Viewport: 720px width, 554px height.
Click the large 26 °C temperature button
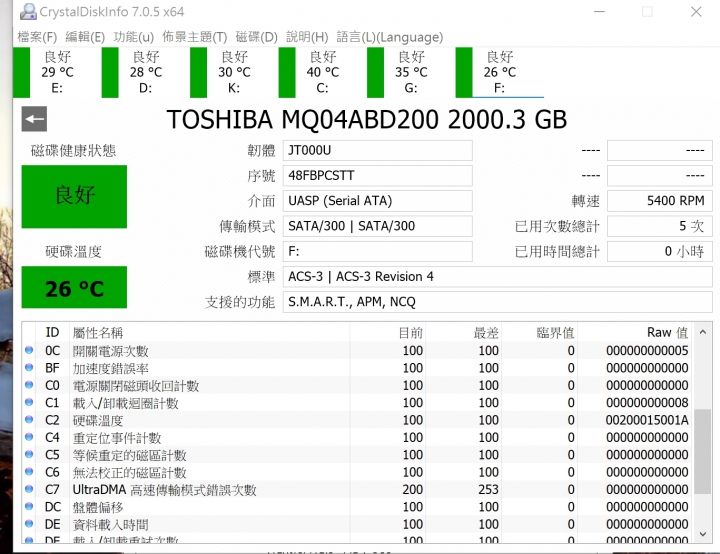(74, 287)
